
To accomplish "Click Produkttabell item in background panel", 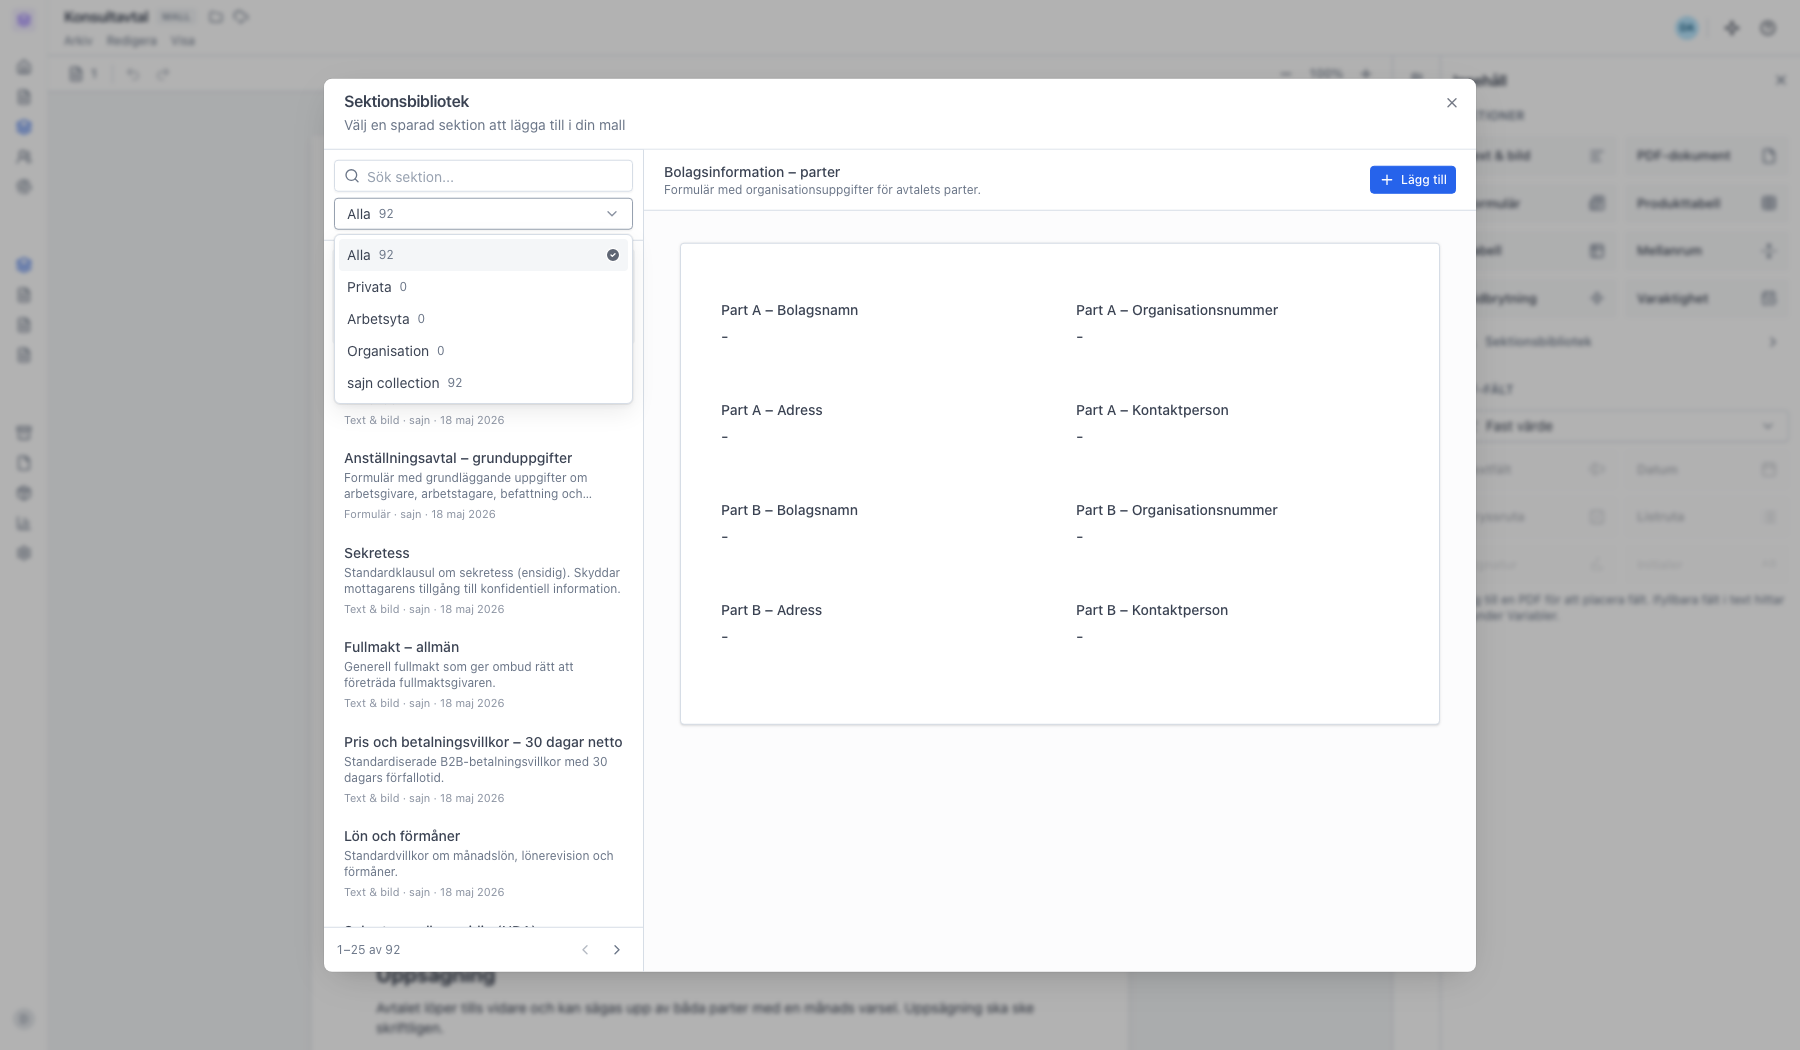I will pos(1707,203).
